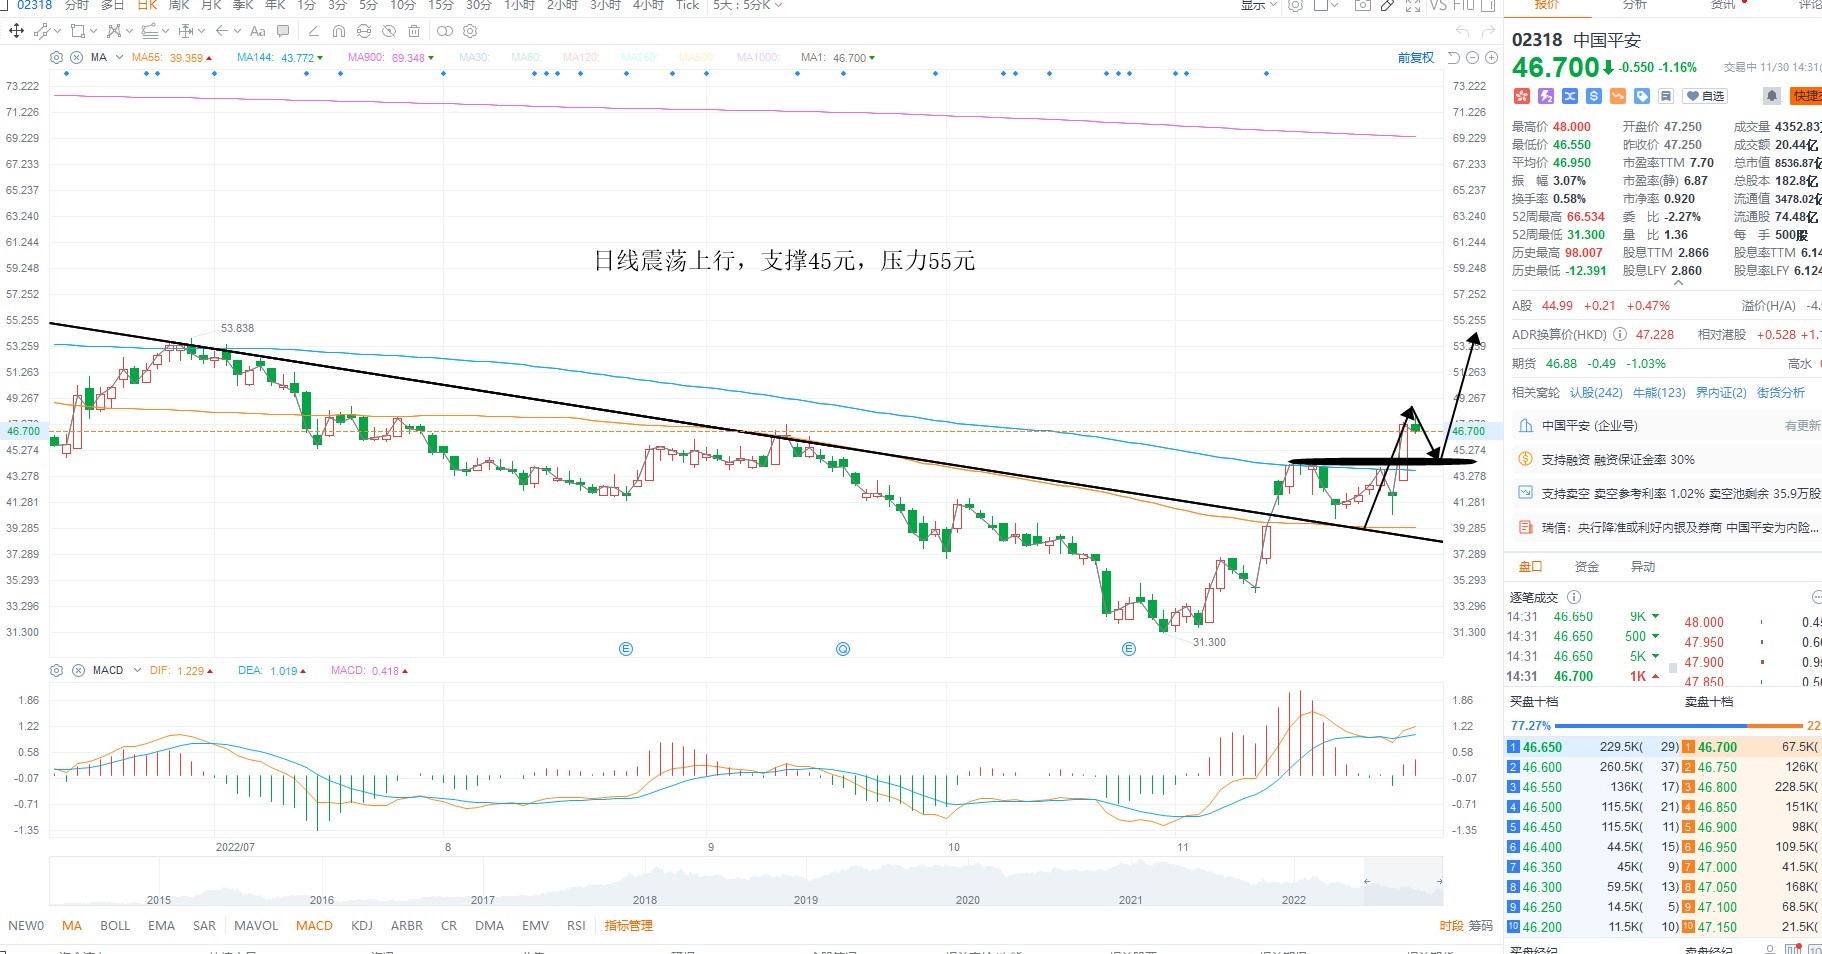
Task: Select the rectangle shape drawing tool
Action: click(77, 31)
